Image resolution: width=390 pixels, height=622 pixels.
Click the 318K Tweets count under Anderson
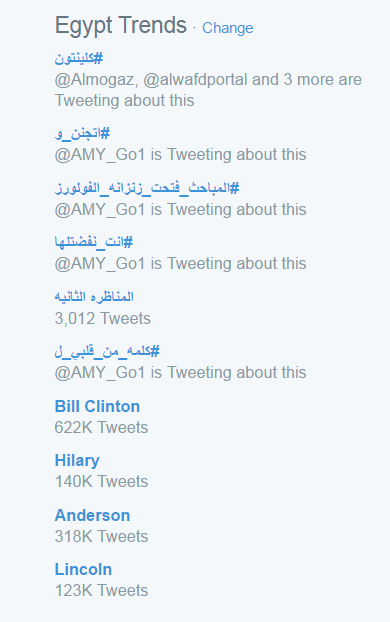click(102, 536)
